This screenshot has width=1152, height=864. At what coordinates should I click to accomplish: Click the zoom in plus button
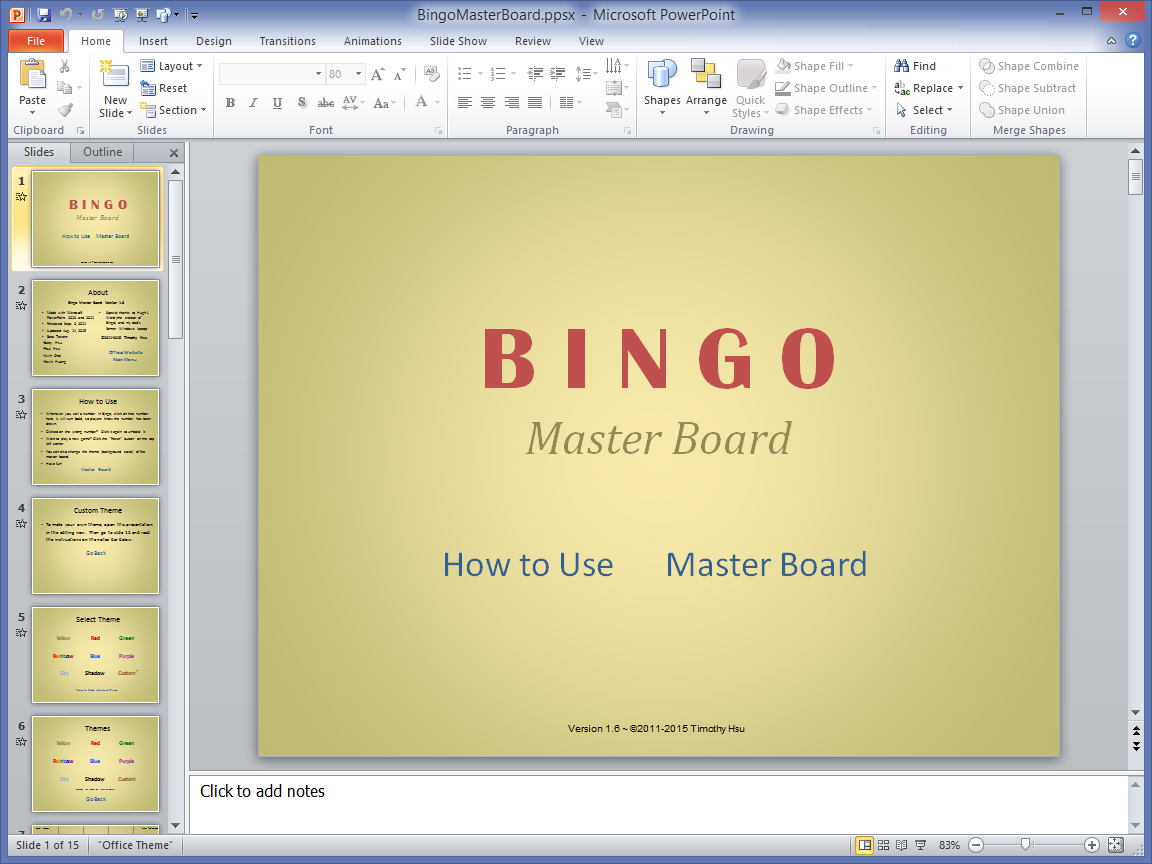click(1092, 845)
